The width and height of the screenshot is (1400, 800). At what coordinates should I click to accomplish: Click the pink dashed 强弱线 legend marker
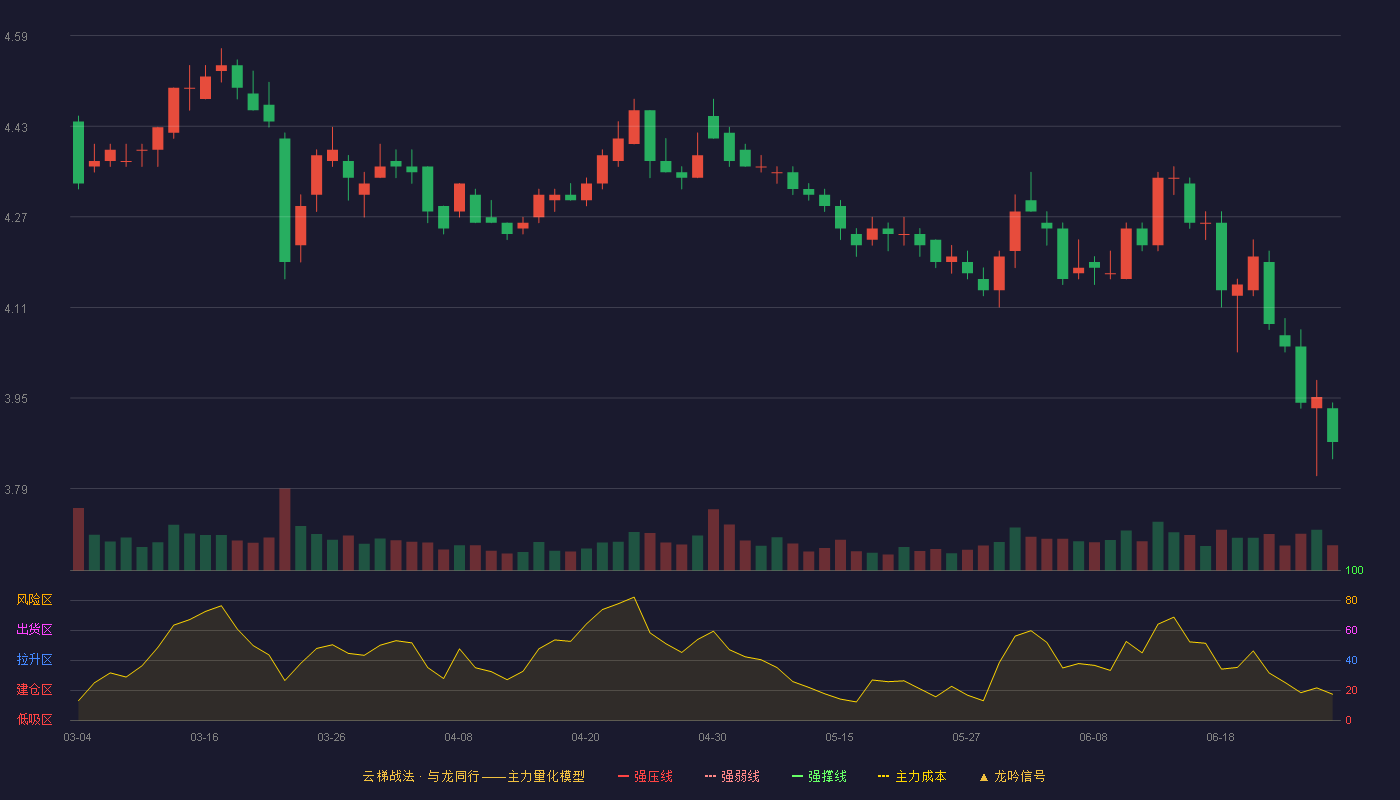710,776
